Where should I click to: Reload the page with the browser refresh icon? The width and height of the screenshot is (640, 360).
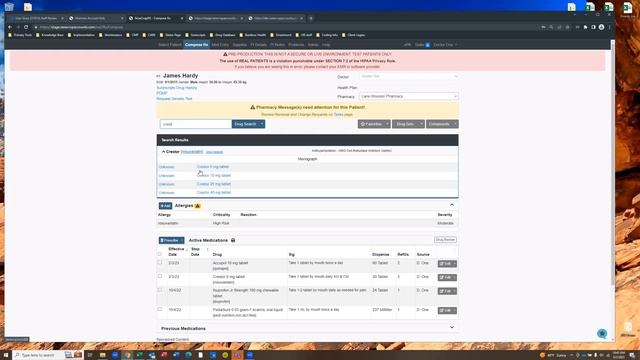pyautogui.click(x=26, y=27)
